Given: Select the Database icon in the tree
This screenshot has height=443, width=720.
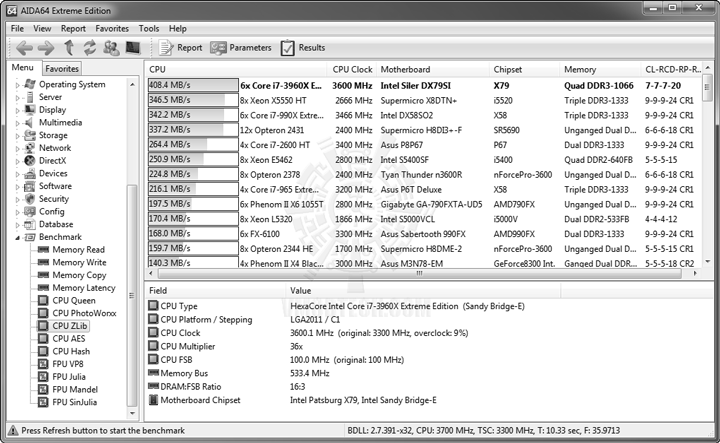Looking at the screenshot, I should tap(29, 224).
